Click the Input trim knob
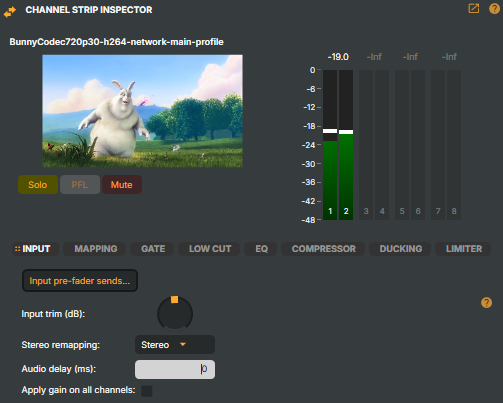This screenshot has height=403, width=503. tap(175, 314)
